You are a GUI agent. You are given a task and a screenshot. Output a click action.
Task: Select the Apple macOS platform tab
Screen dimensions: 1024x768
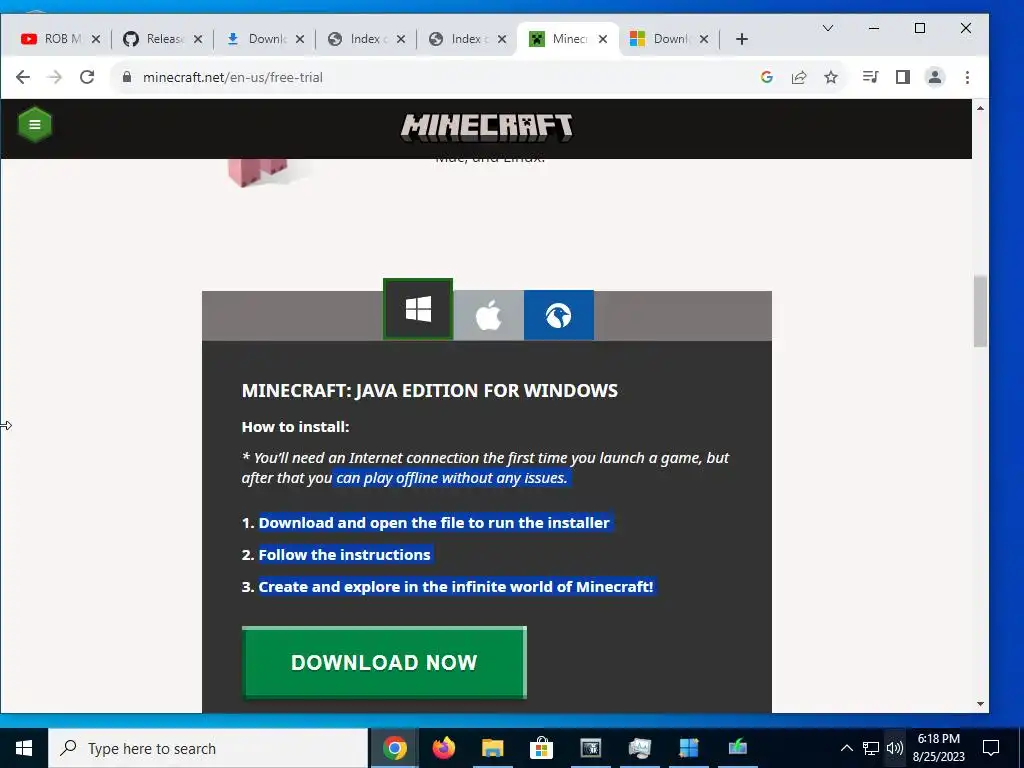(488, 316)
